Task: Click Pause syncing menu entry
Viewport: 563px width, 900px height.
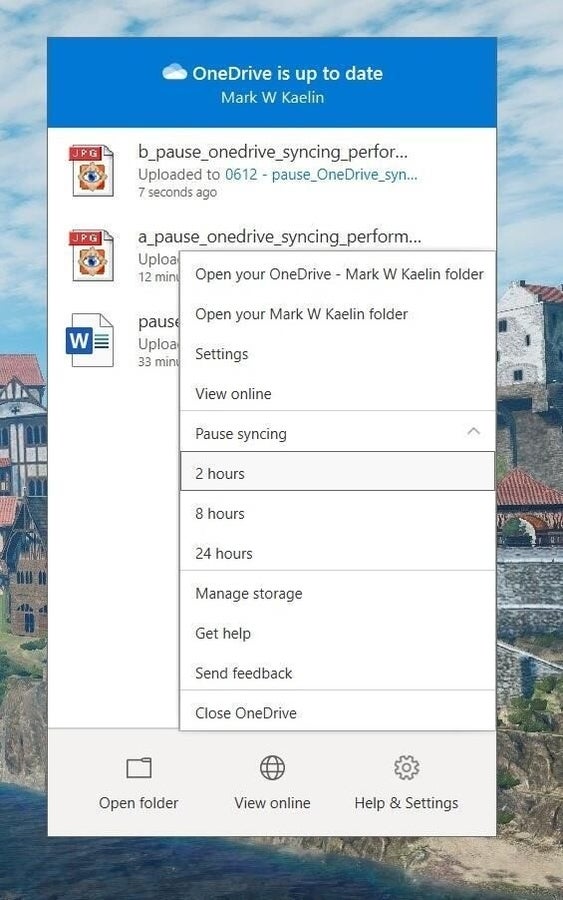Action: click(x=337, y=434)
